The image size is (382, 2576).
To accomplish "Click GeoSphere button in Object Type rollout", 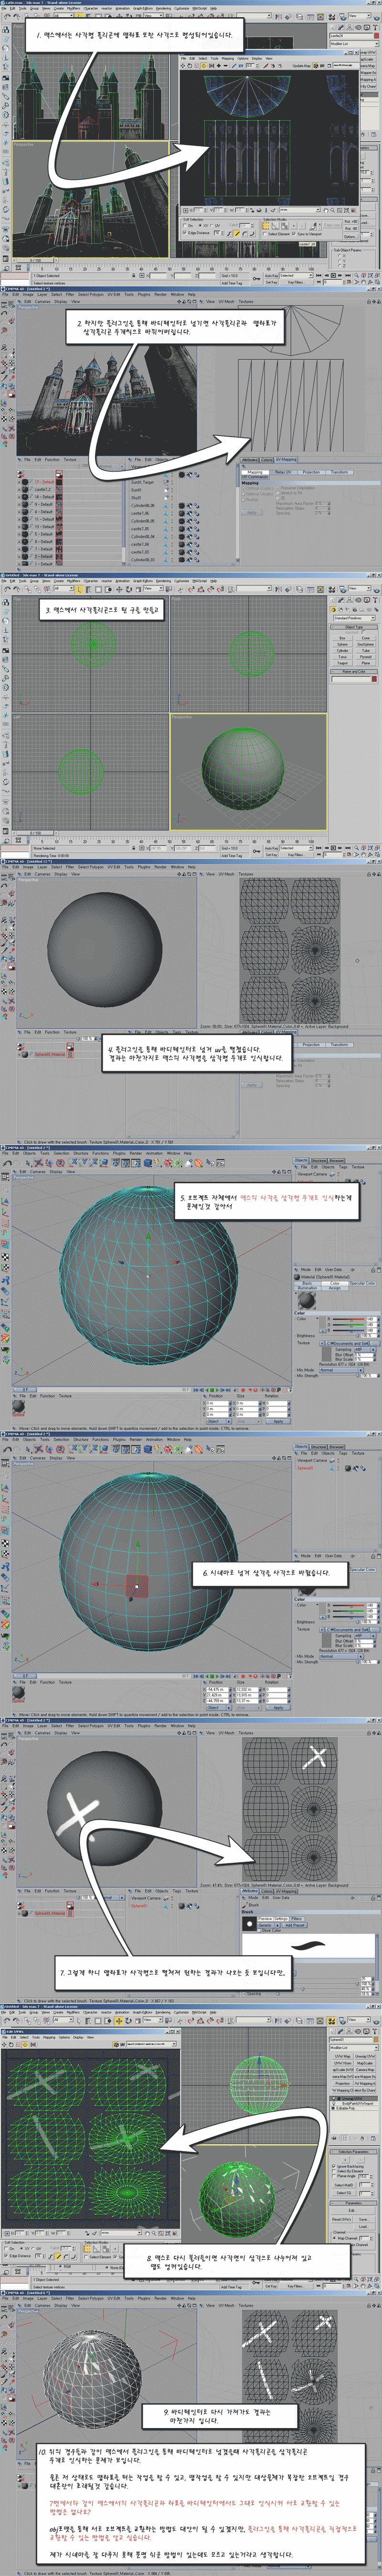I will (x=366, y=644).
